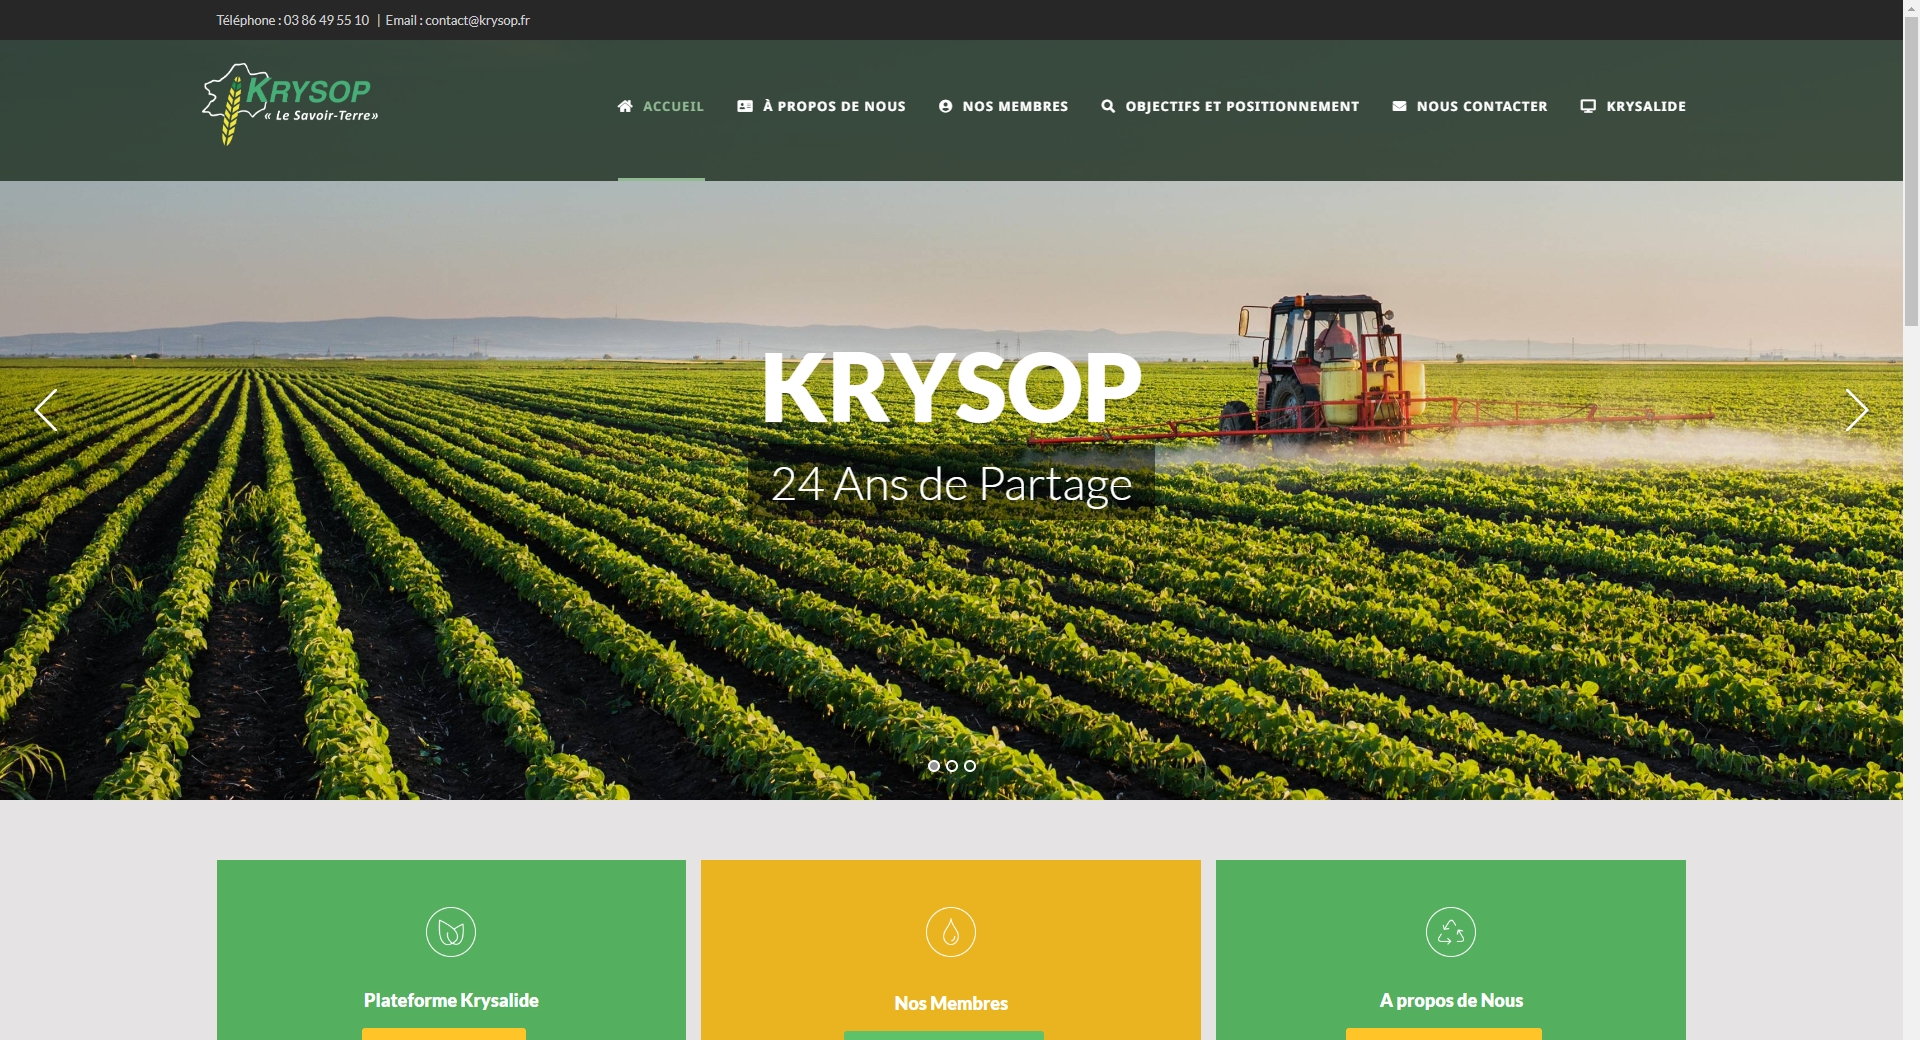
Task: Click the Plateforme Krysalide card title
Action: coord(451,1000)
